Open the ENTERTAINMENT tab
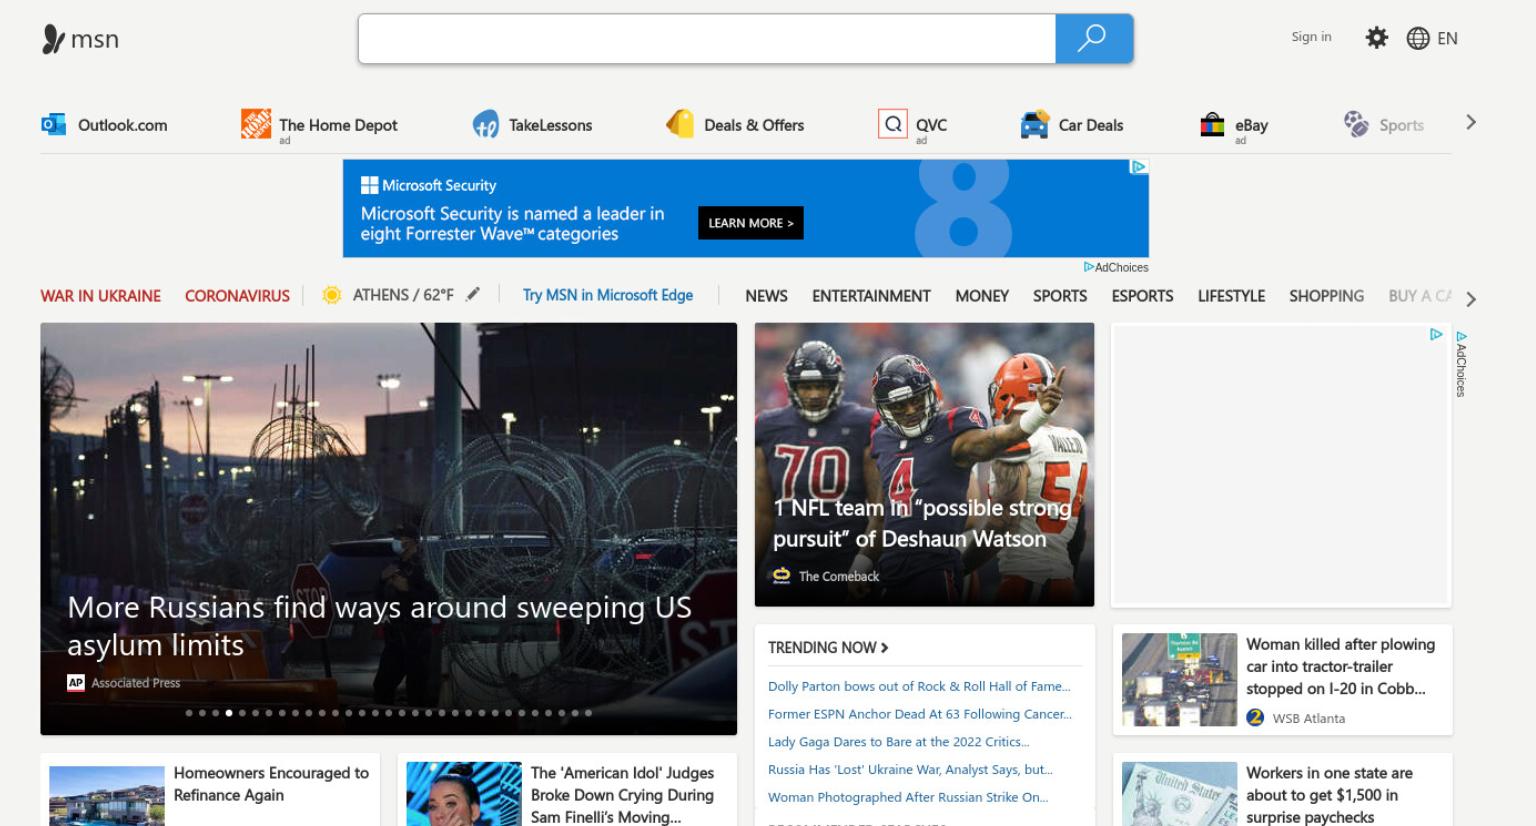The width and height of the screenshot is (1536, 826). 871,296
